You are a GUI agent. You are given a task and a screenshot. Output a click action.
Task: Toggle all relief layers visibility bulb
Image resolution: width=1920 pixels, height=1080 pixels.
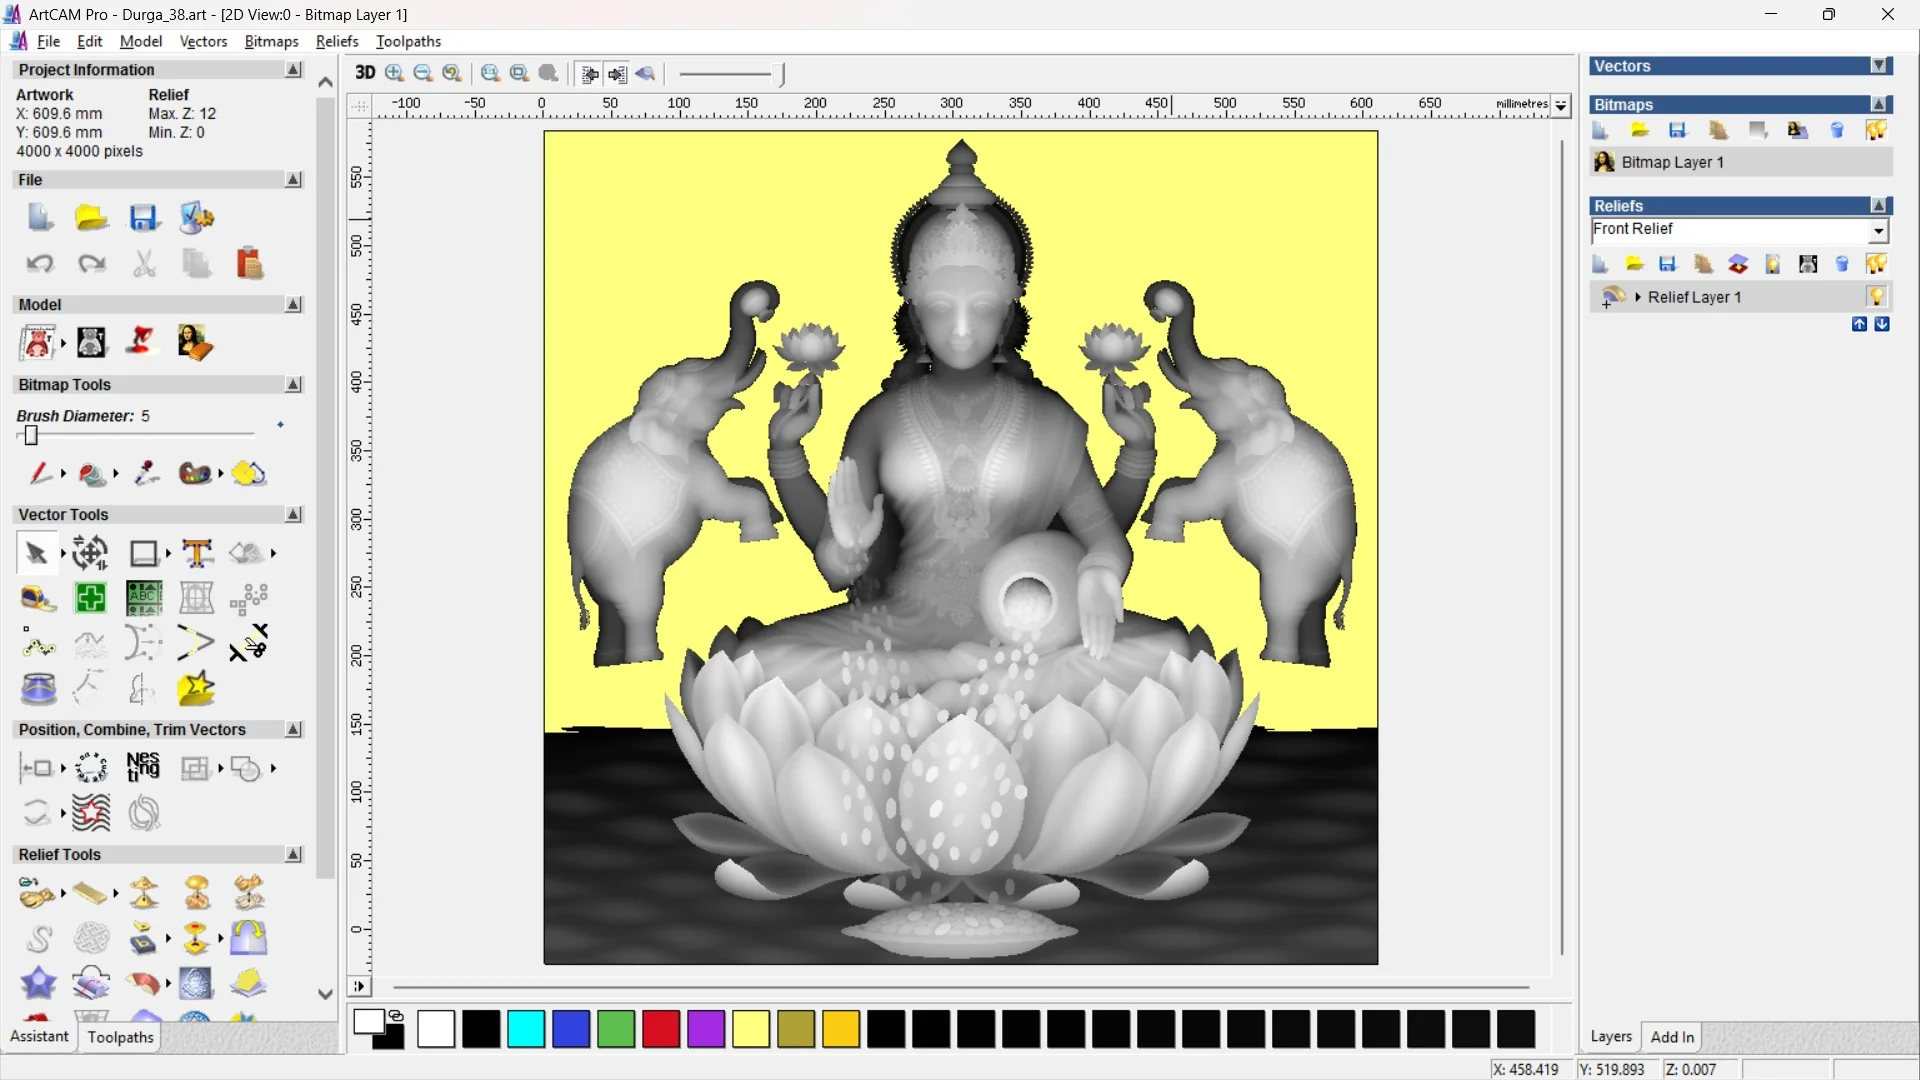click(x=1876, y=263)
